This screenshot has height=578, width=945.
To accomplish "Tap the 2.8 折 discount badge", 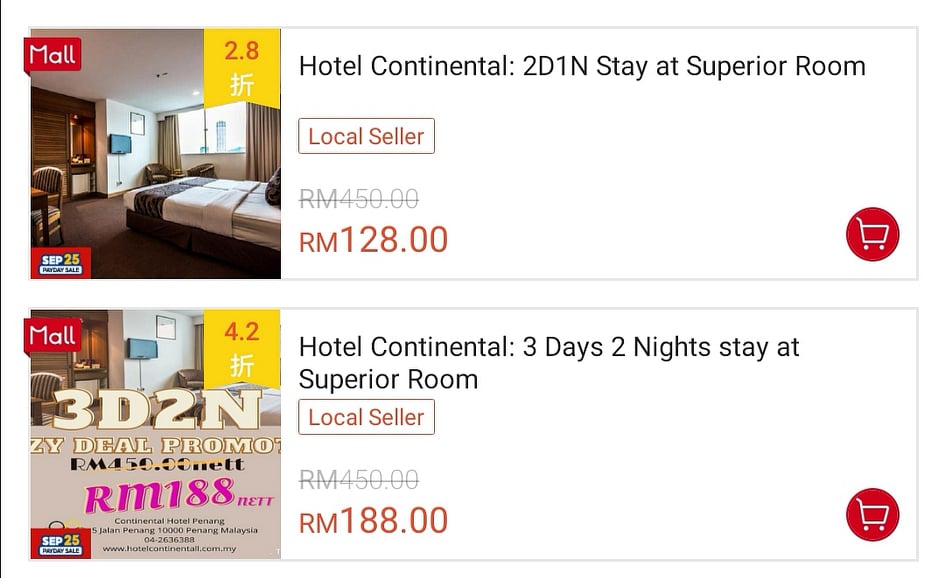I will coord(242,67).
